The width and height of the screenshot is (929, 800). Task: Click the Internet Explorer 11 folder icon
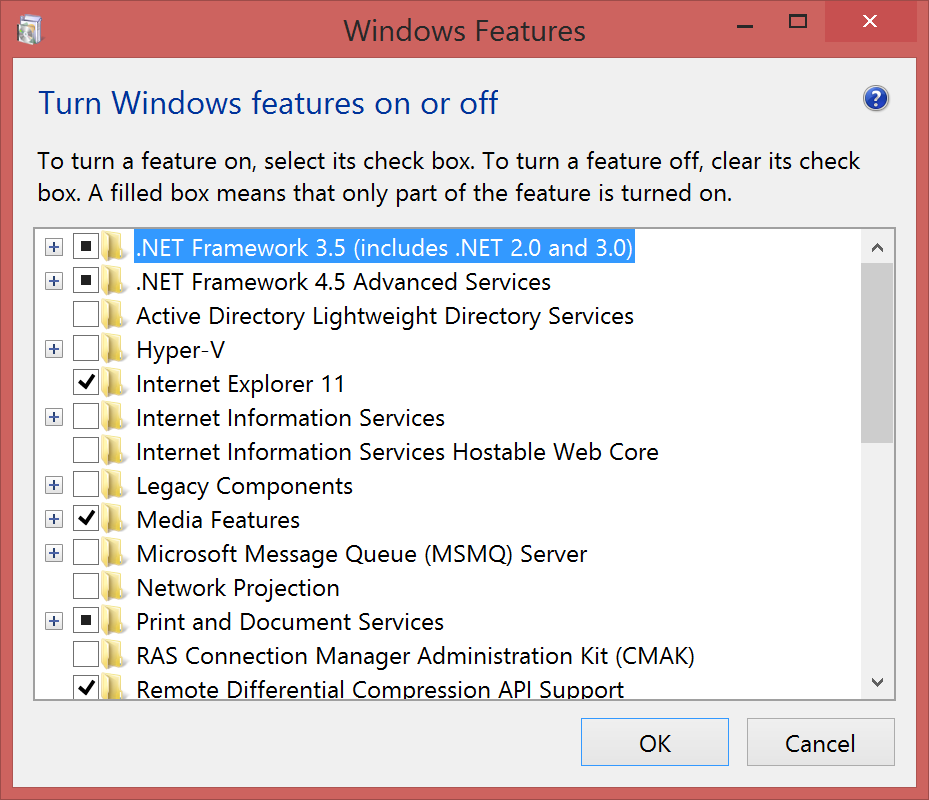[113, 383]
